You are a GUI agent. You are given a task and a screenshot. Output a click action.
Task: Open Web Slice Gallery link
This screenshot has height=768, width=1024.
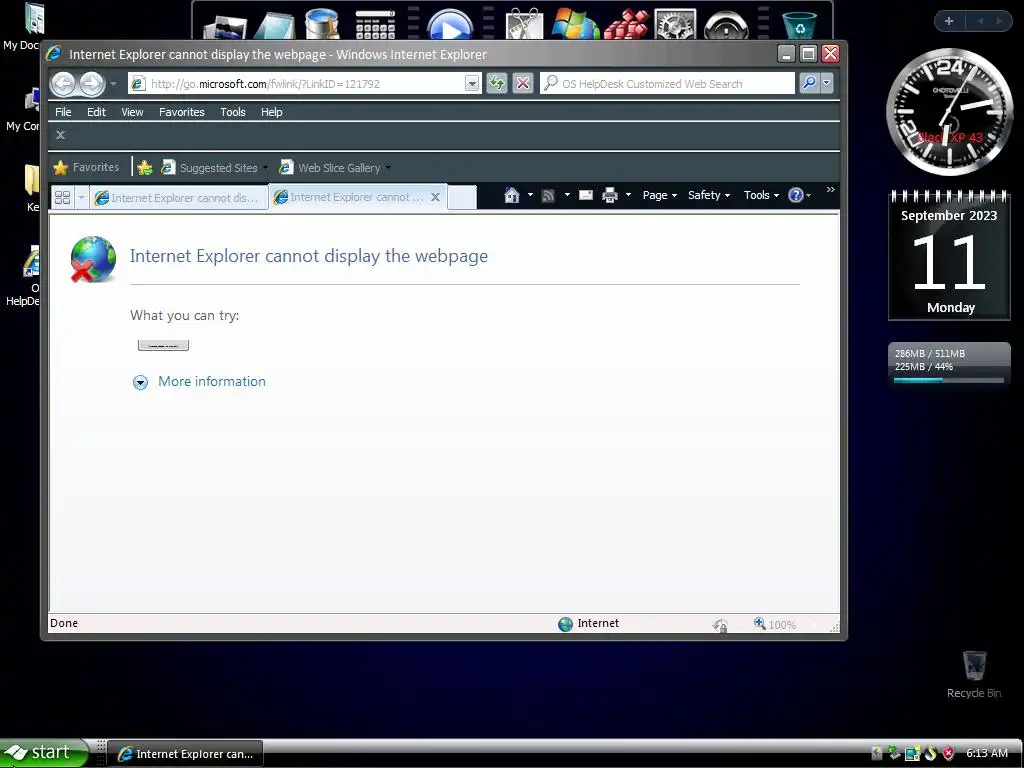click(330, 168)
